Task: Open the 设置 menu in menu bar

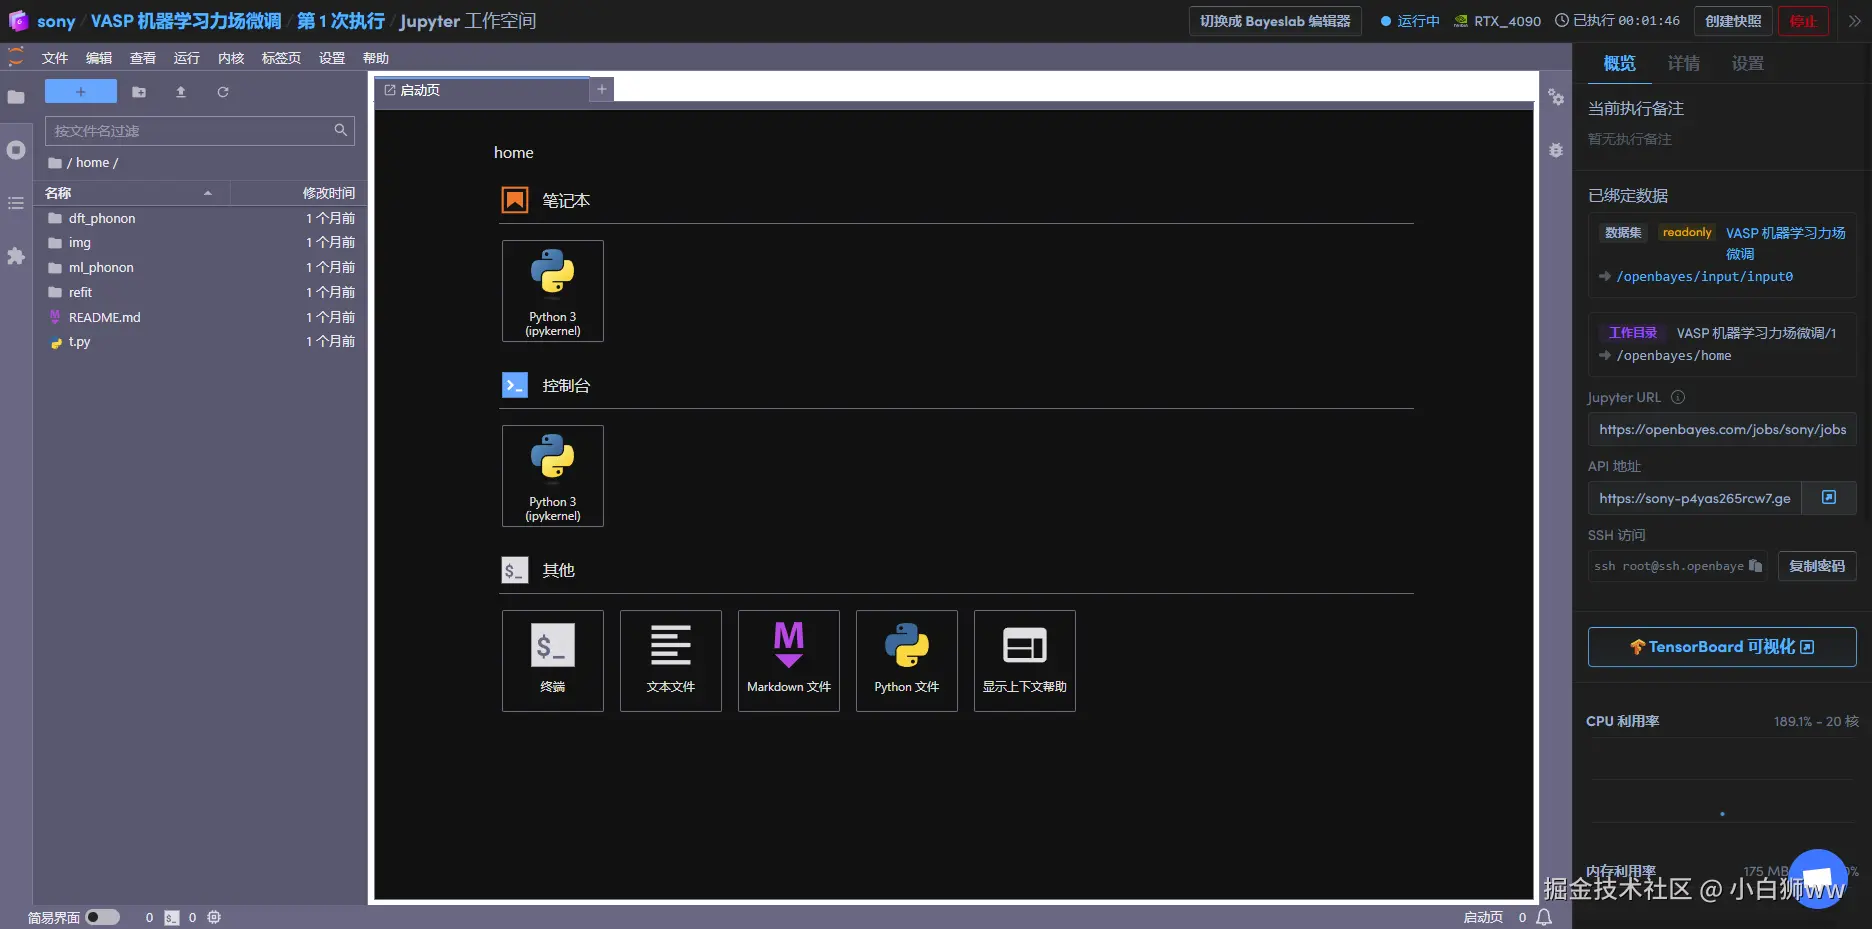Action: pyautogui.click(x=332, y=58)
